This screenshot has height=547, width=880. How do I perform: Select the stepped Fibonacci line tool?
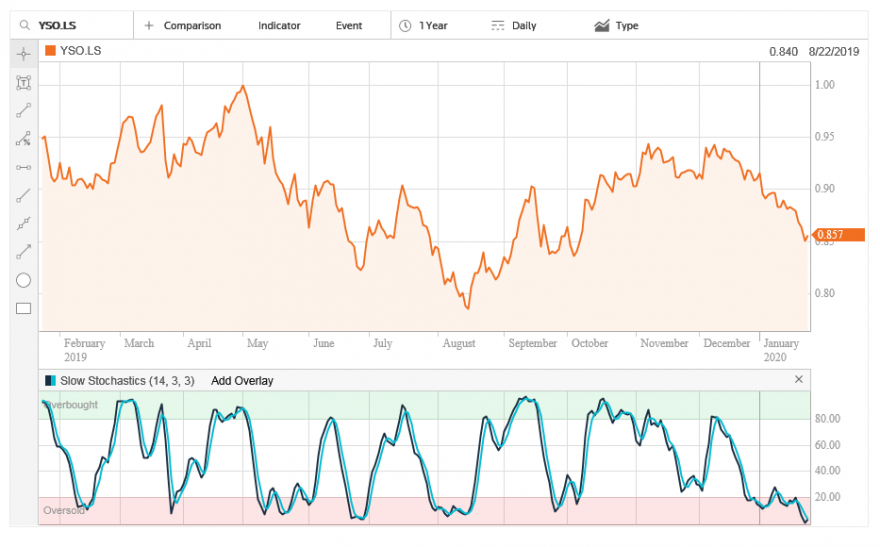point(23,223)
